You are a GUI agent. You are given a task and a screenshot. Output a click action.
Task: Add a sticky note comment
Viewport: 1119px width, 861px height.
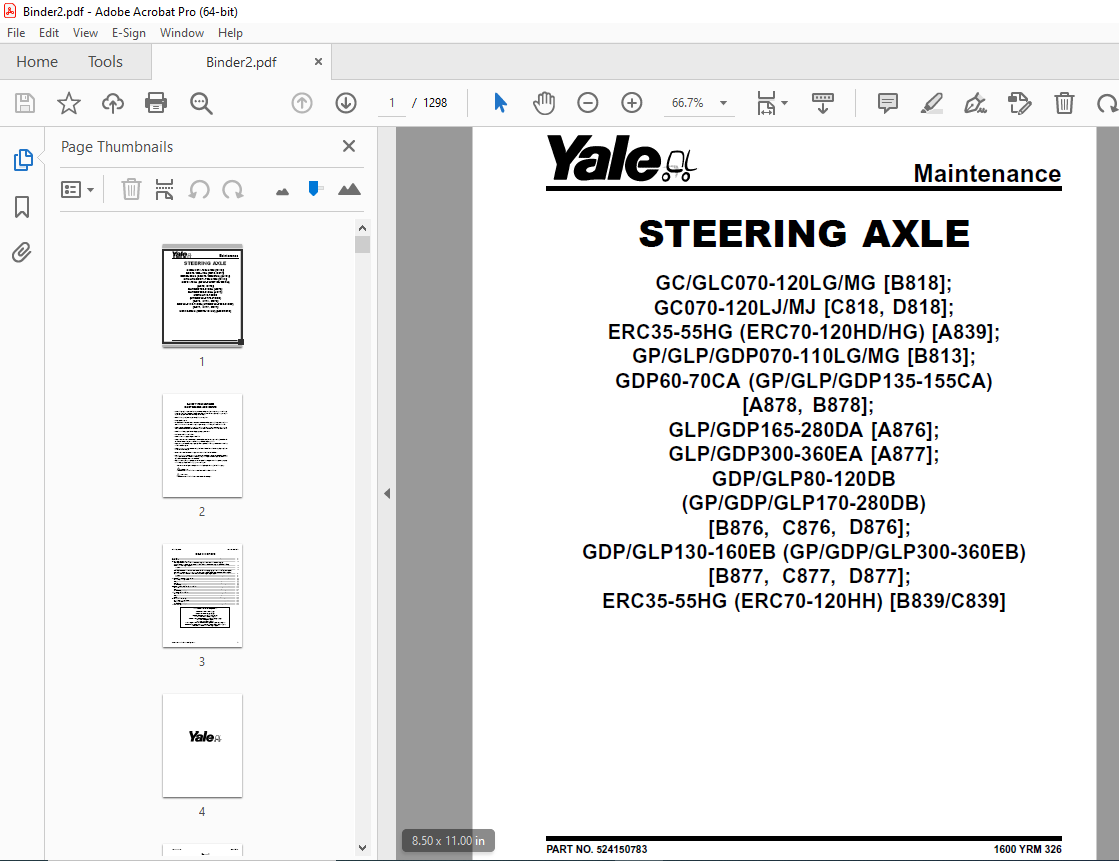coord(888,104)
